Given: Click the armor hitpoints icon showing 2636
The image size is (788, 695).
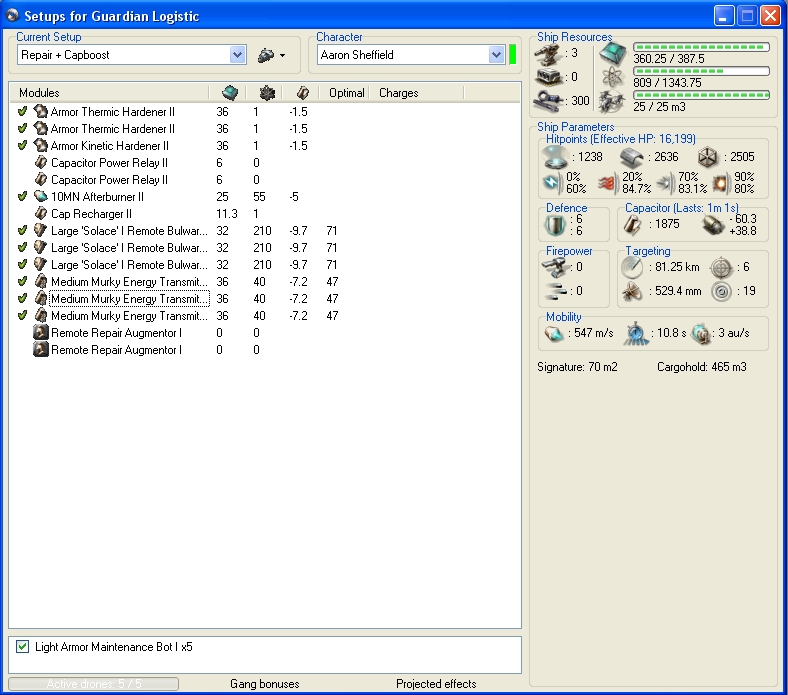Looking at the screenshot, I should [x=632, y=158].
